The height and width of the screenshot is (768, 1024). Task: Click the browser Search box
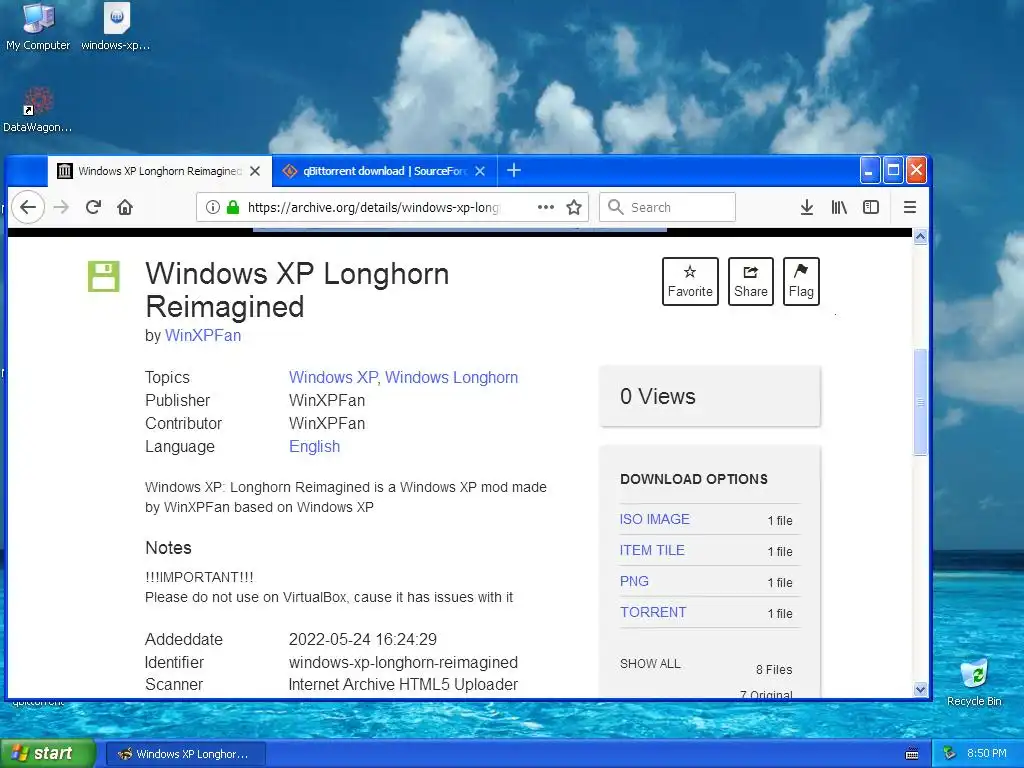click(667, 207)
